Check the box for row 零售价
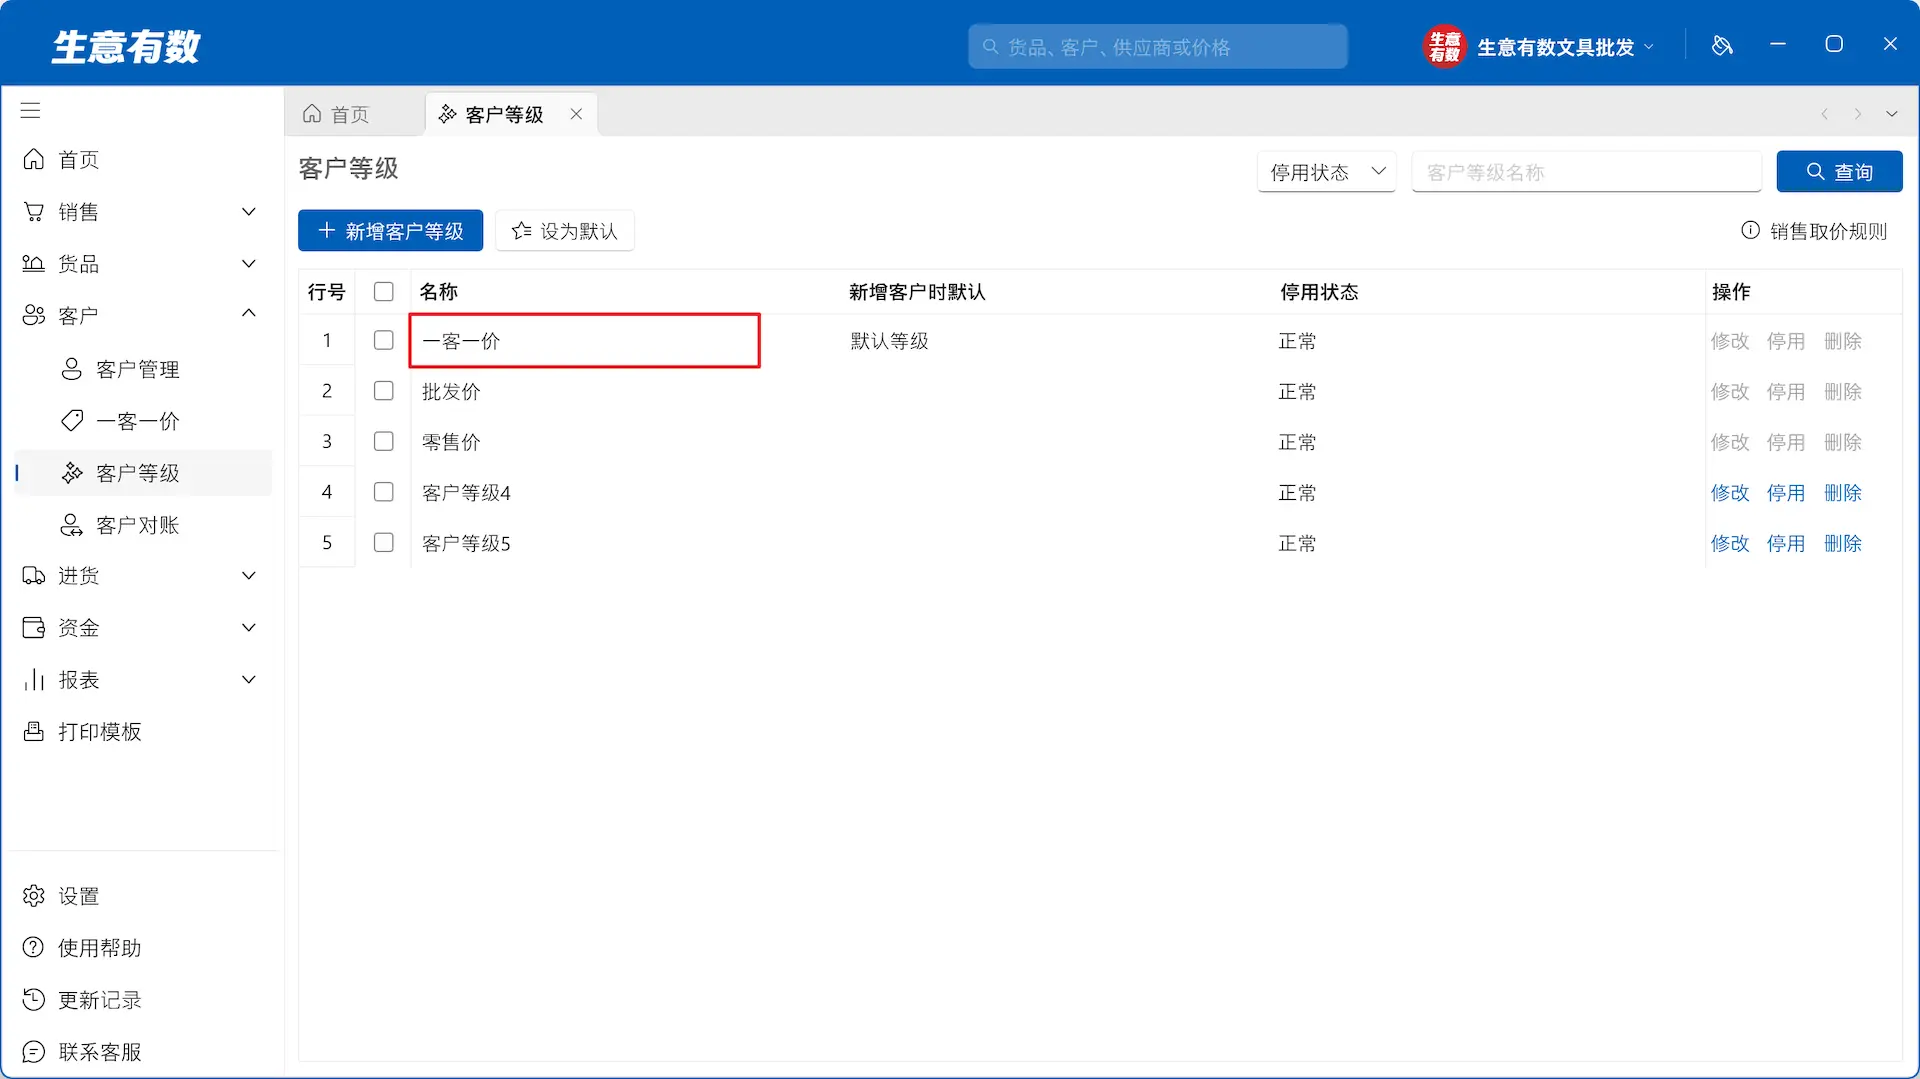Viewport: 1920px width, 1079px height. pyautogui.click(x=383, y=441)
